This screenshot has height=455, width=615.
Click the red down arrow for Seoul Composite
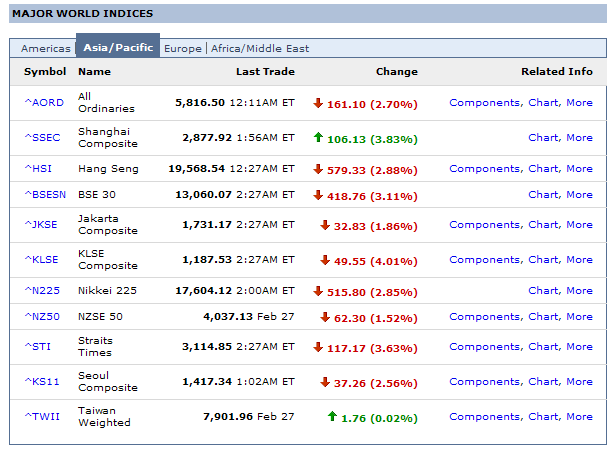click(x=325, y=382)
